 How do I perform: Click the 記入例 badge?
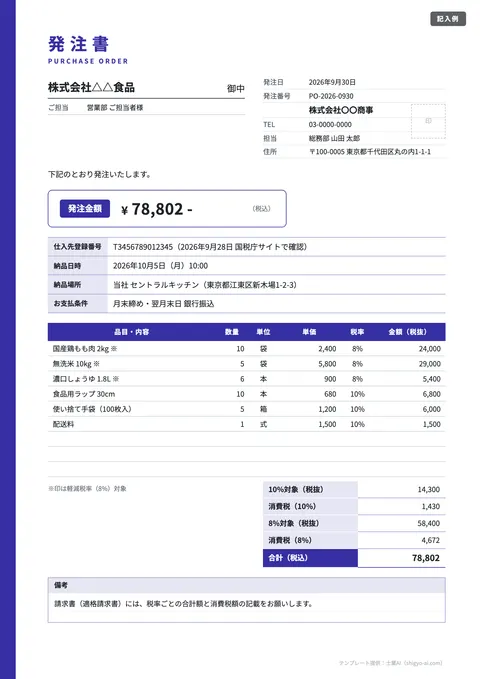pos(448,19)
